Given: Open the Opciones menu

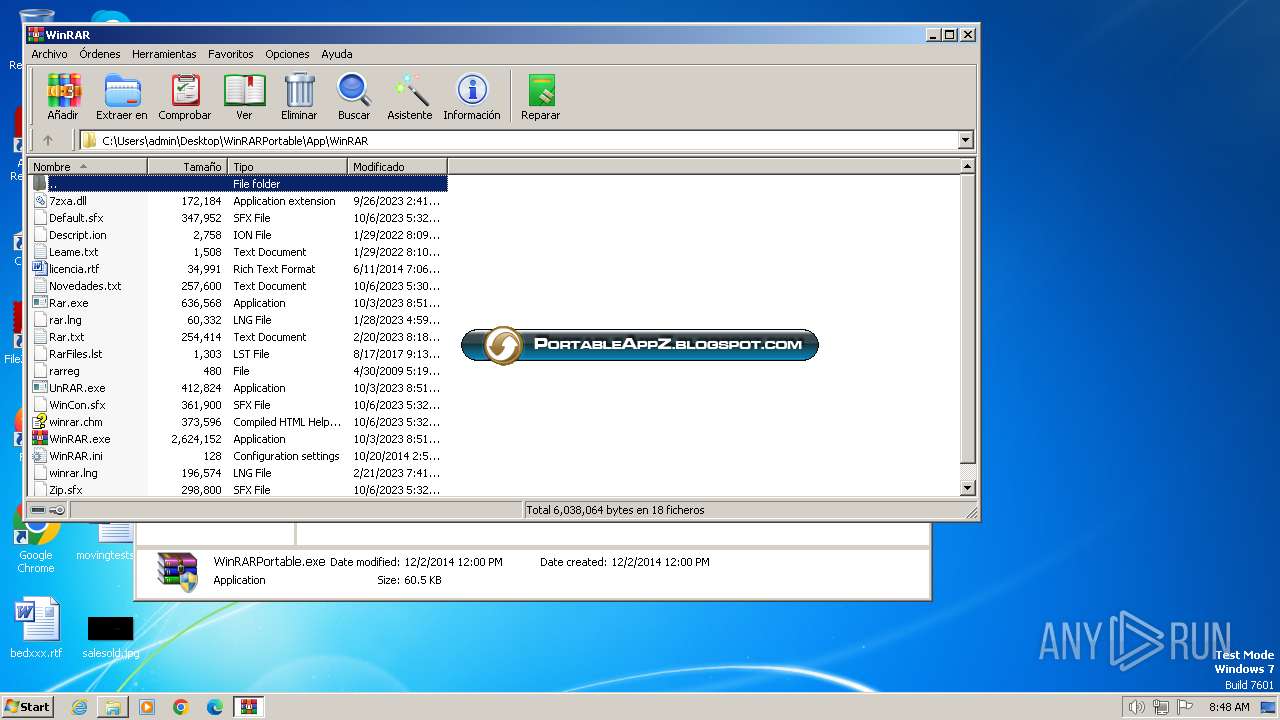Looking at the screenshot, I should pyautogui.click(x=287, y=54).
